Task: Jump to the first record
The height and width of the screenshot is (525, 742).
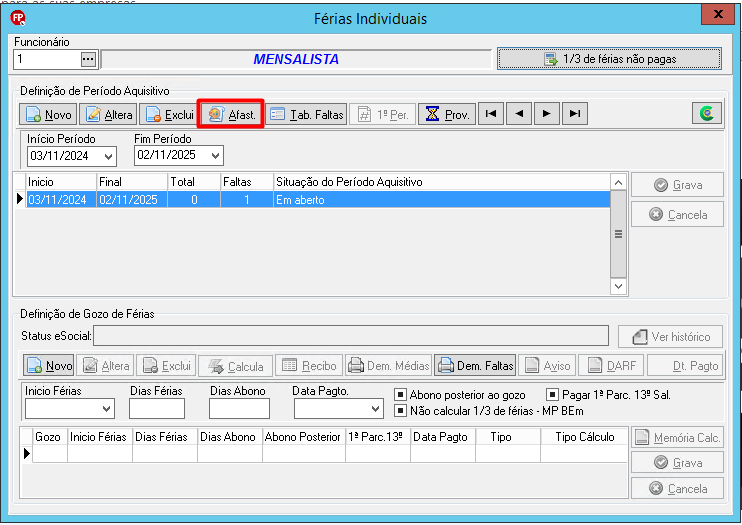Action: coord(491,114)
